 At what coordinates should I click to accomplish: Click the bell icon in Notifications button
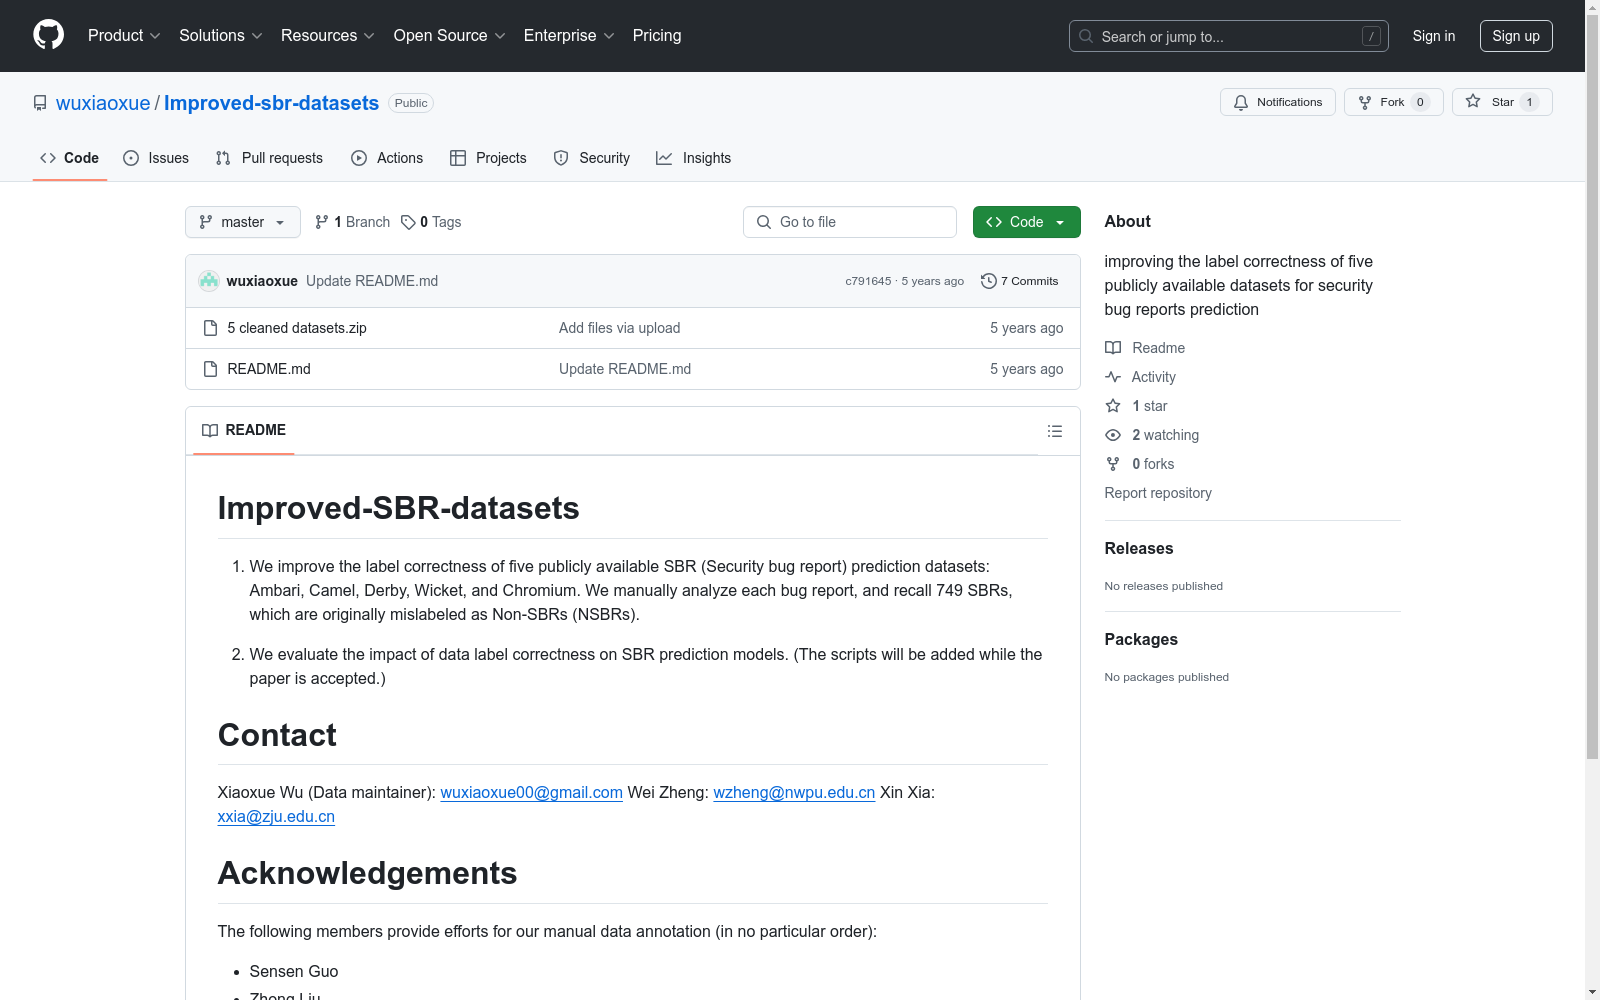click(x=1241, y=102)
